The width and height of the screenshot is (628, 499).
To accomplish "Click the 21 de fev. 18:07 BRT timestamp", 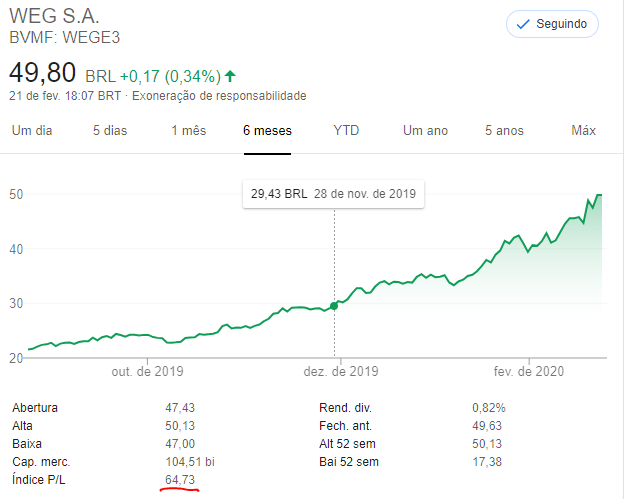I will (x=65, y=96).
